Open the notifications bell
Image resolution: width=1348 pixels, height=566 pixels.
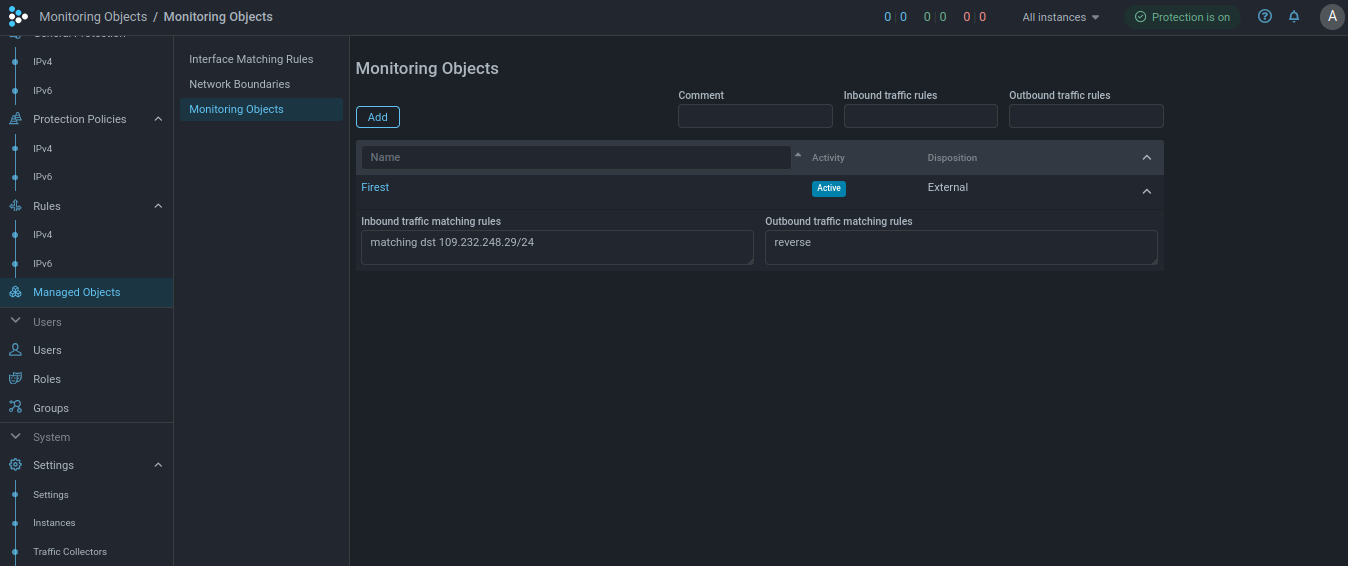point(1294,17)
